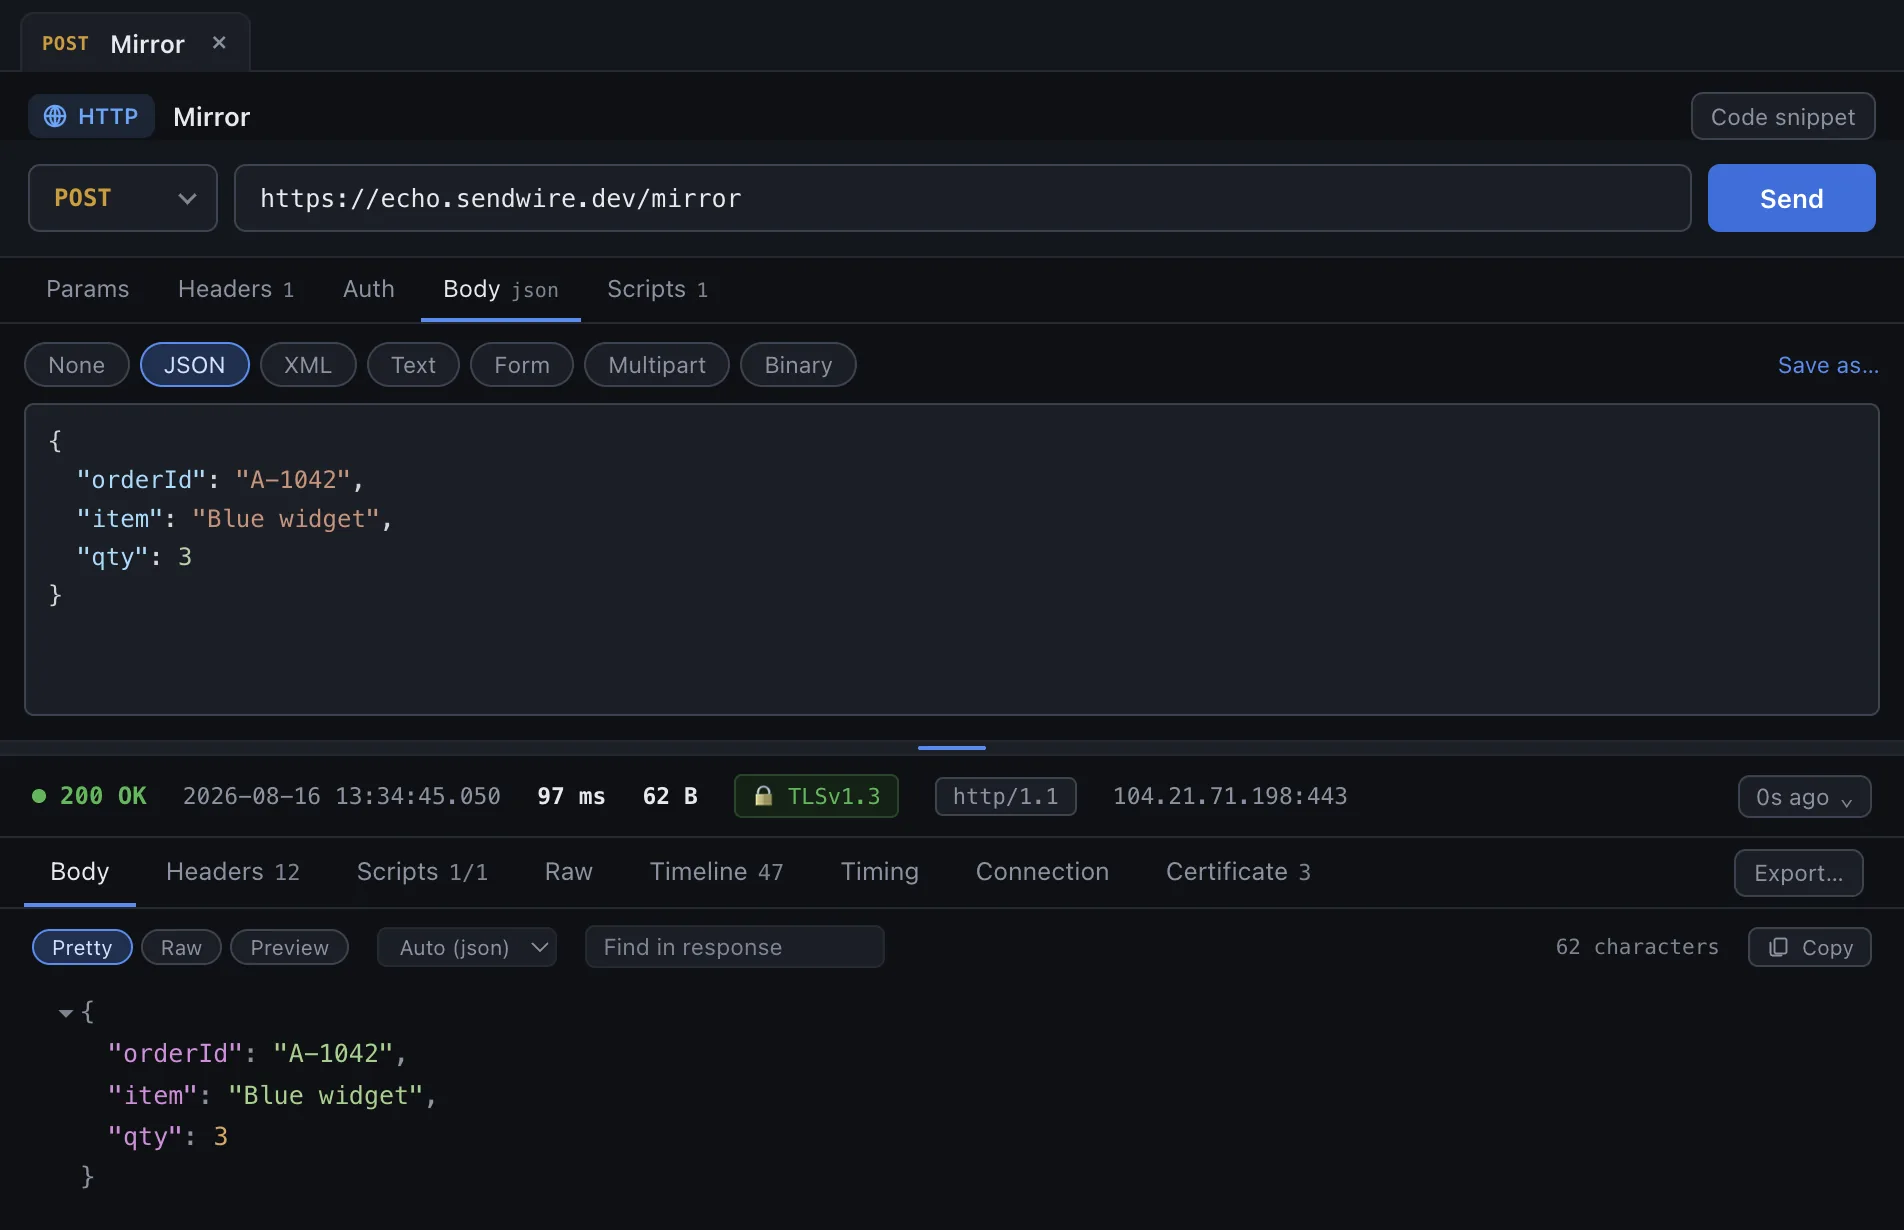Screen dimensions: 1904x1230
Task: Switch response view to Preview
Action: pyautogui.click(x=289, y=947)
